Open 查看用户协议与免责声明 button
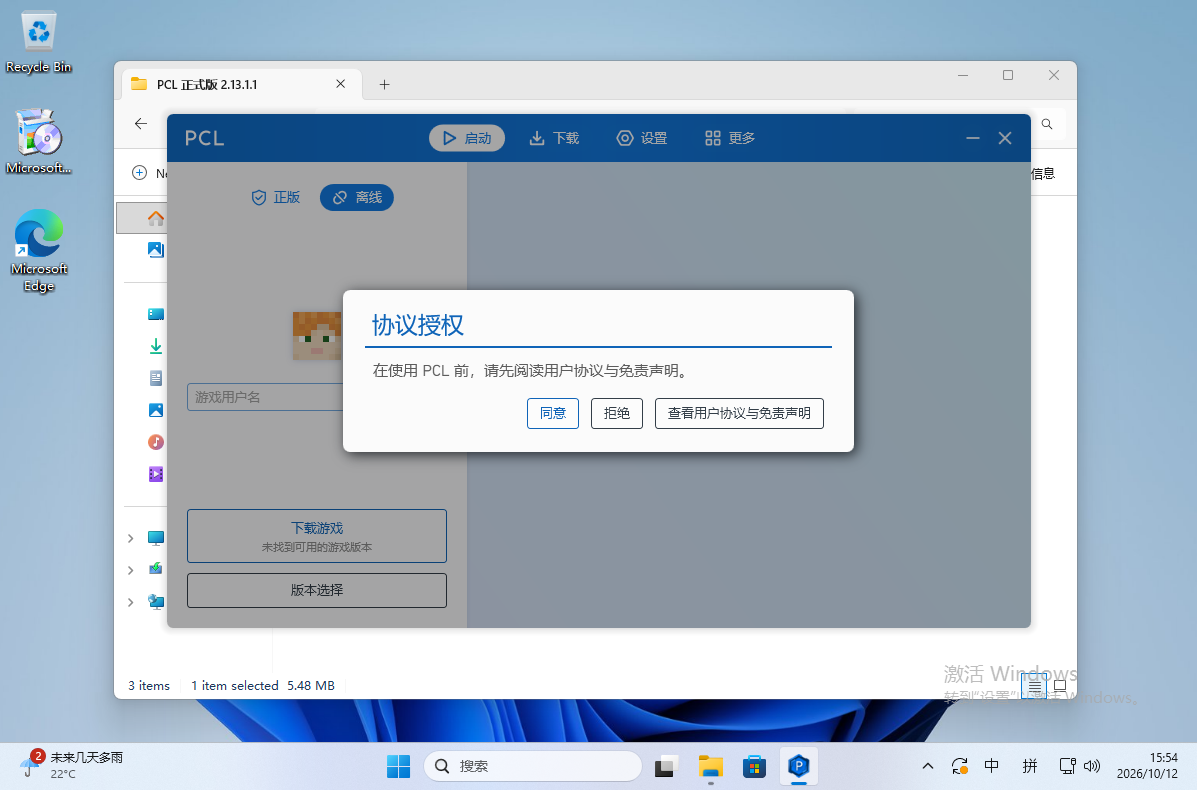 (x=739, y=413)
